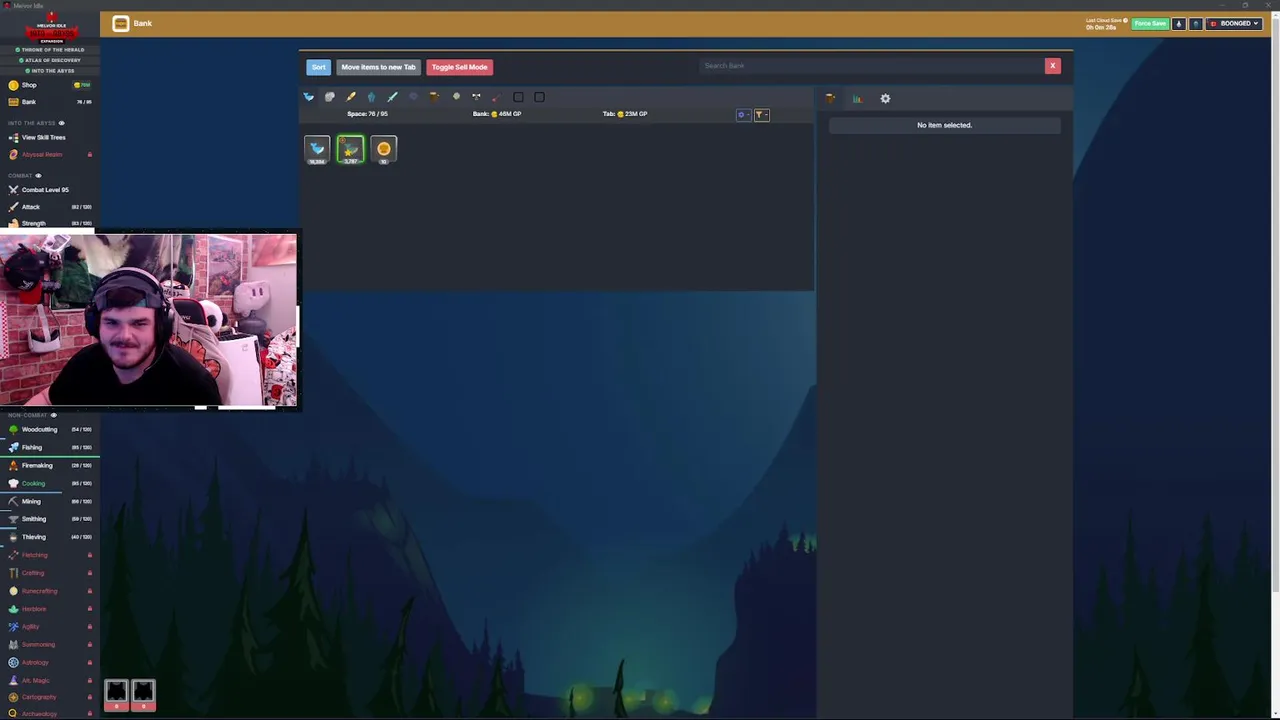Screen dimensions: 1280x720
Task: Click the Throne of the Herald expansion
Action: click(52, 49)
